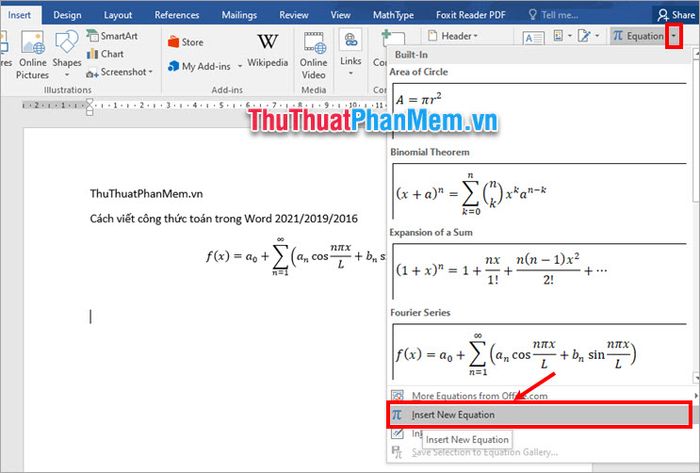Image resolution: width=700 pixels, height=473 pixels.
Task: Click the Signature Line icon
Action: [584, 35]
